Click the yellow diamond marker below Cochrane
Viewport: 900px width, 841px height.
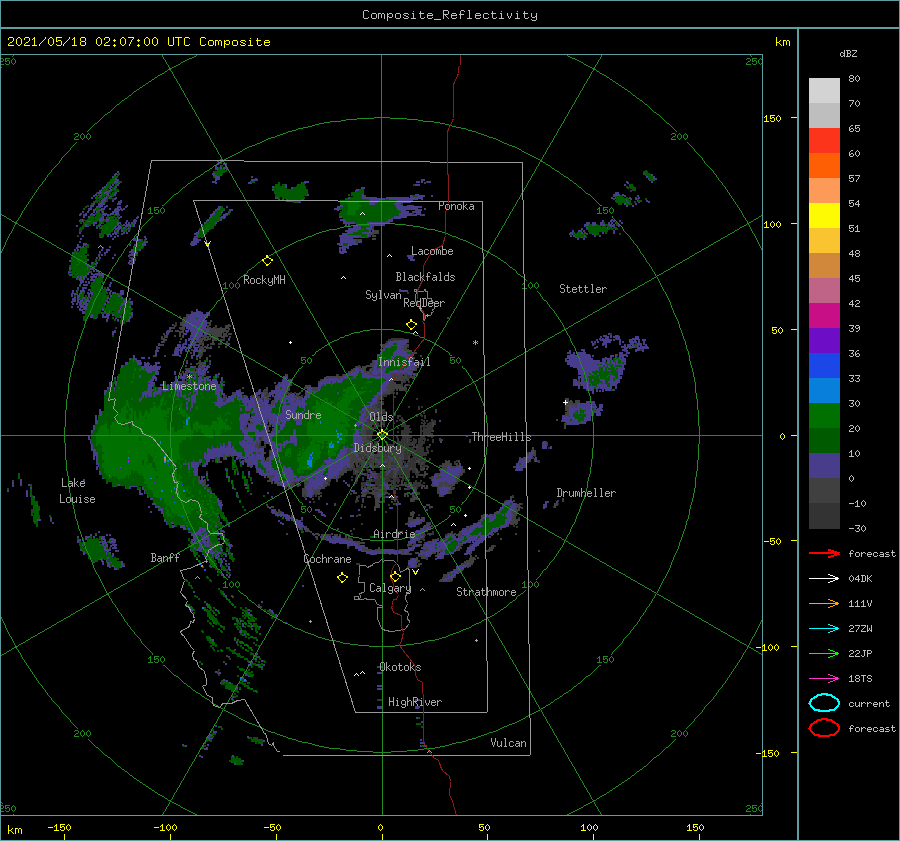coord(342,578)
